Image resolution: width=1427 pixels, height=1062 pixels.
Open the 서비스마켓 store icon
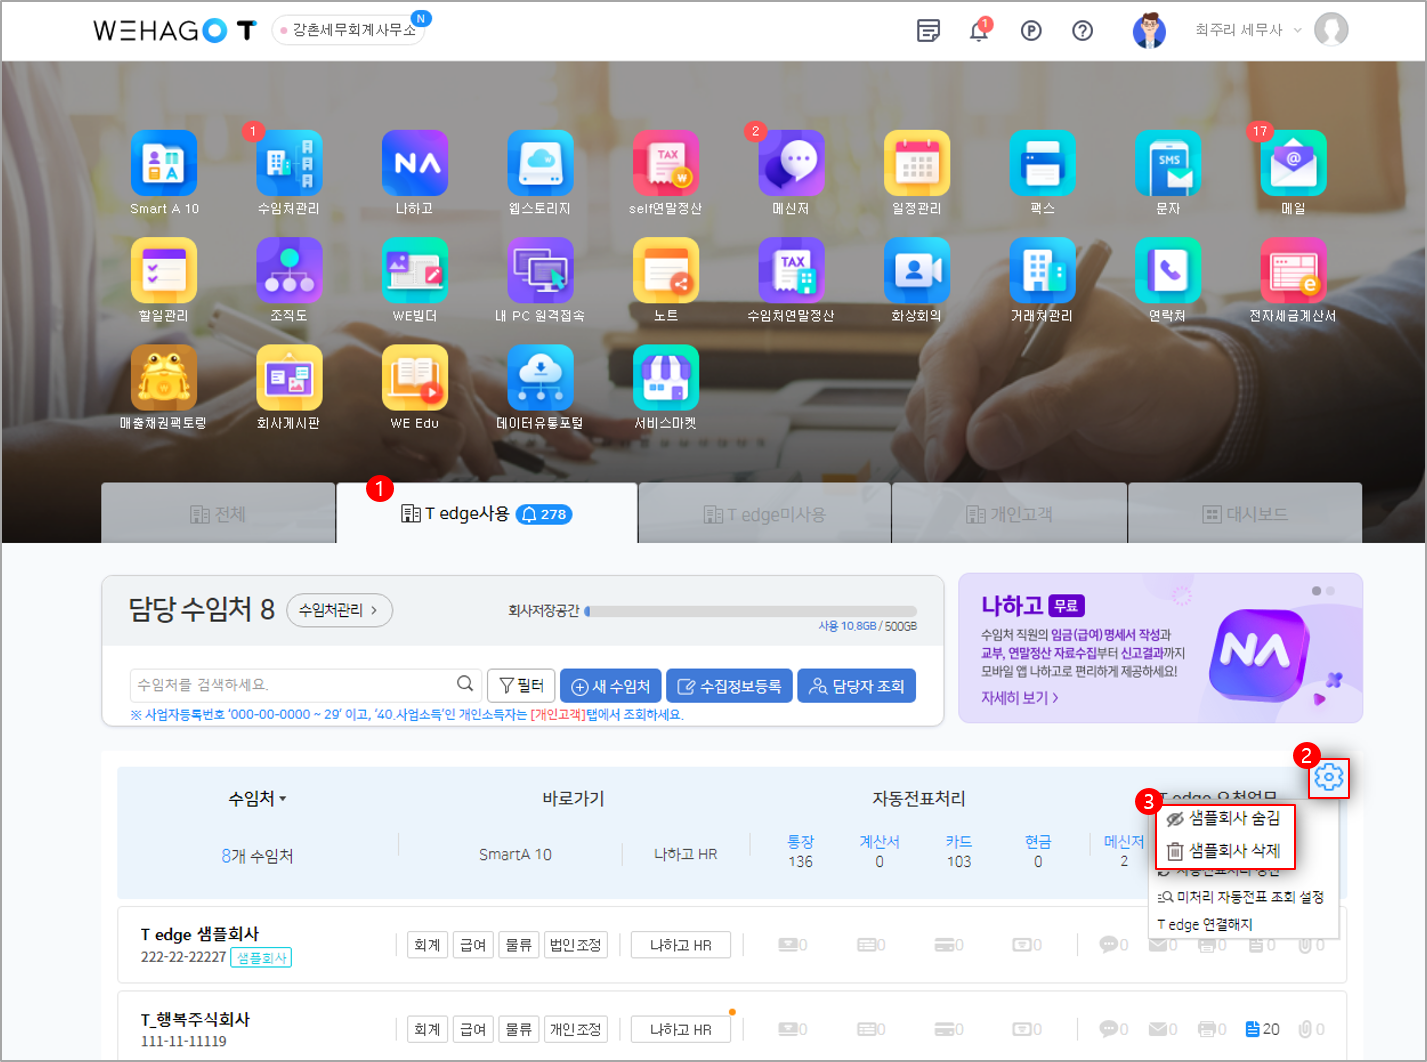tap(665, 378)
